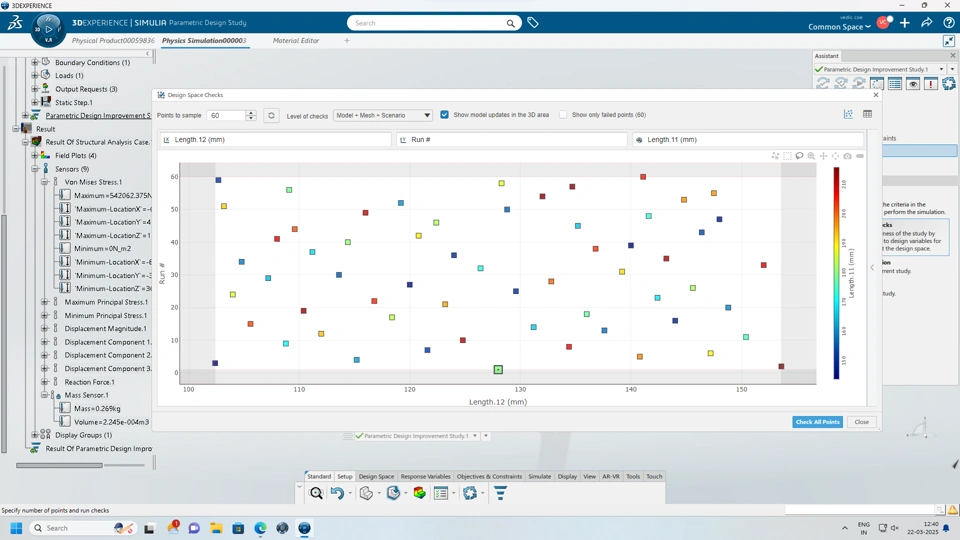
Task: Collapse the Von Mises Stress.1 node
Action: tap(45, 182)
